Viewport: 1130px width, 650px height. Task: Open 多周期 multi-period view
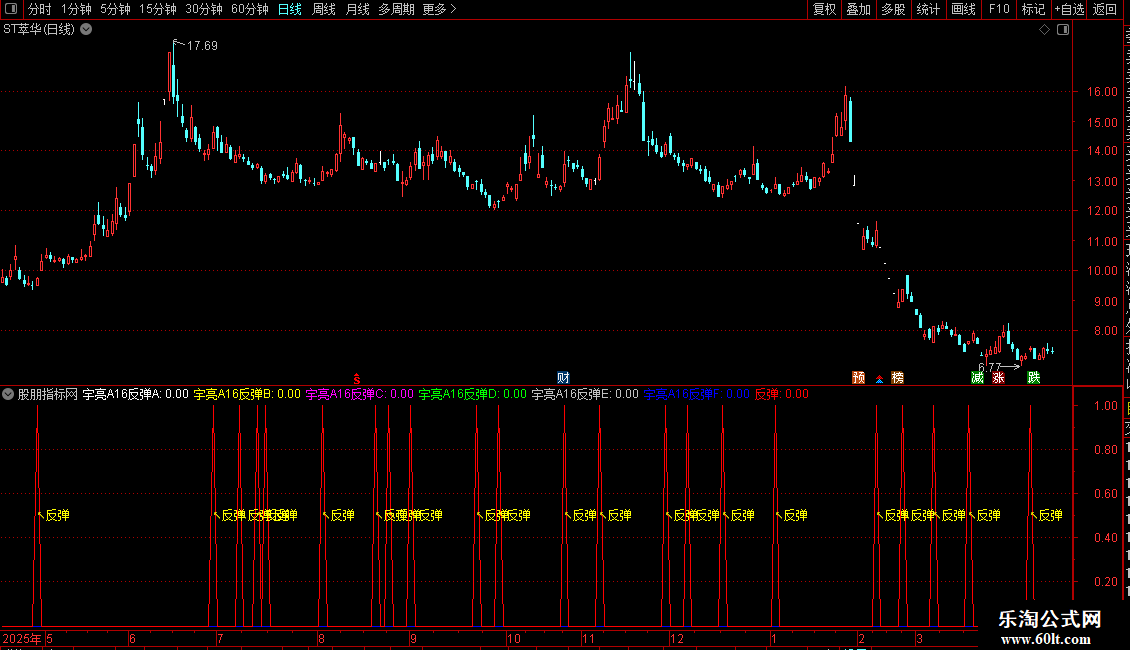[x=396, y=9]
